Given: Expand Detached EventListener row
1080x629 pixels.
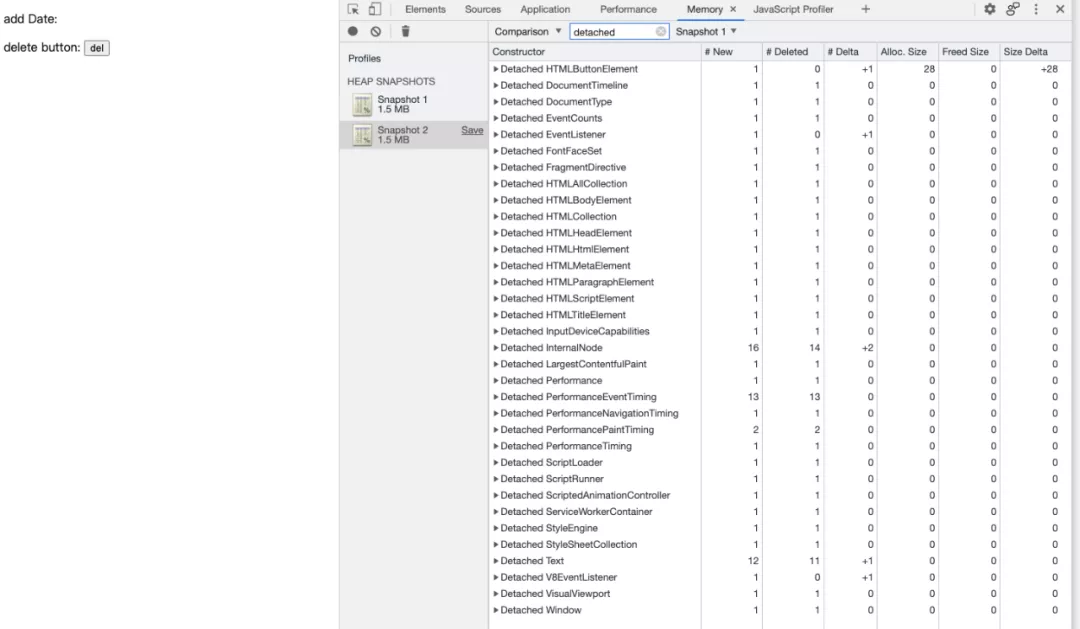Looking at the screenshot, I should point(495,134).
